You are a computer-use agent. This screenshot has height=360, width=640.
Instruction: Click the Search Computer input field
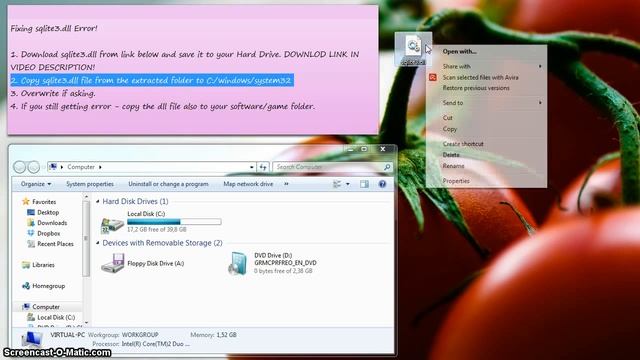(328, 167)
